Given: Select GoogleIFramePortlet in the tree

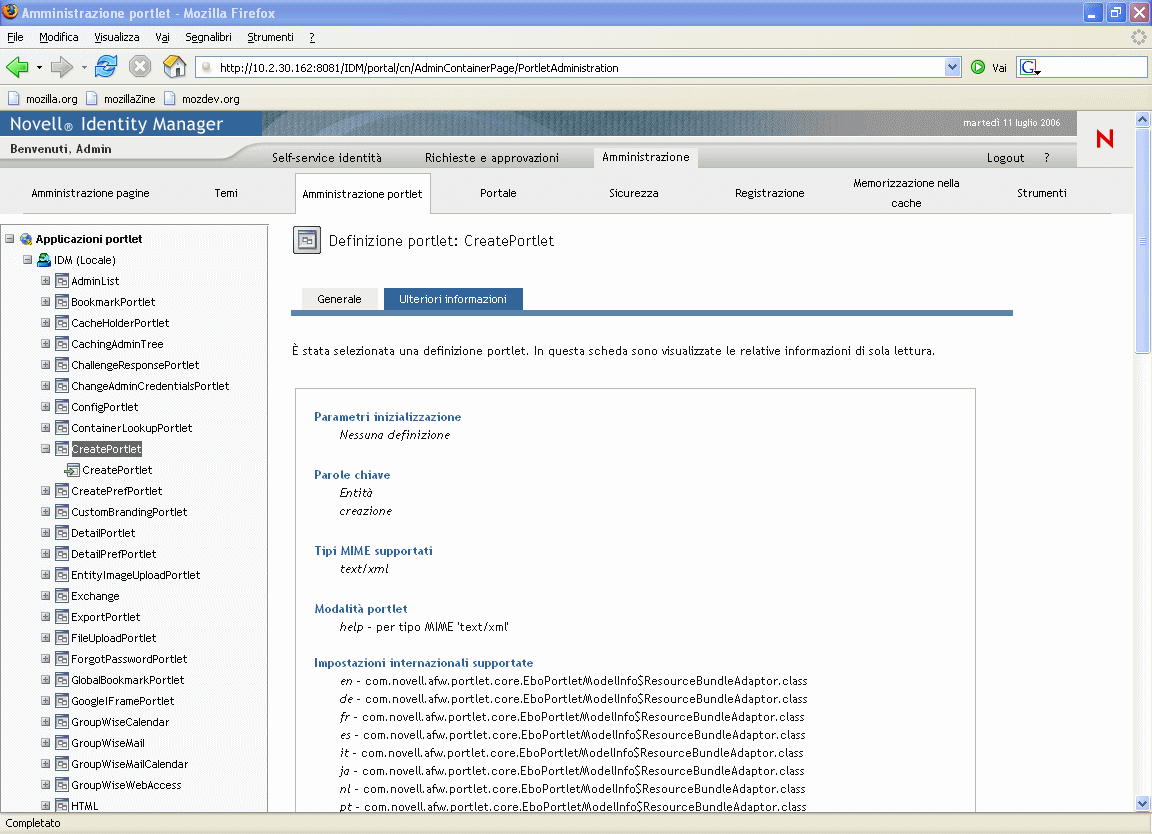Looking at the screenshot, I should click(123, 701).
